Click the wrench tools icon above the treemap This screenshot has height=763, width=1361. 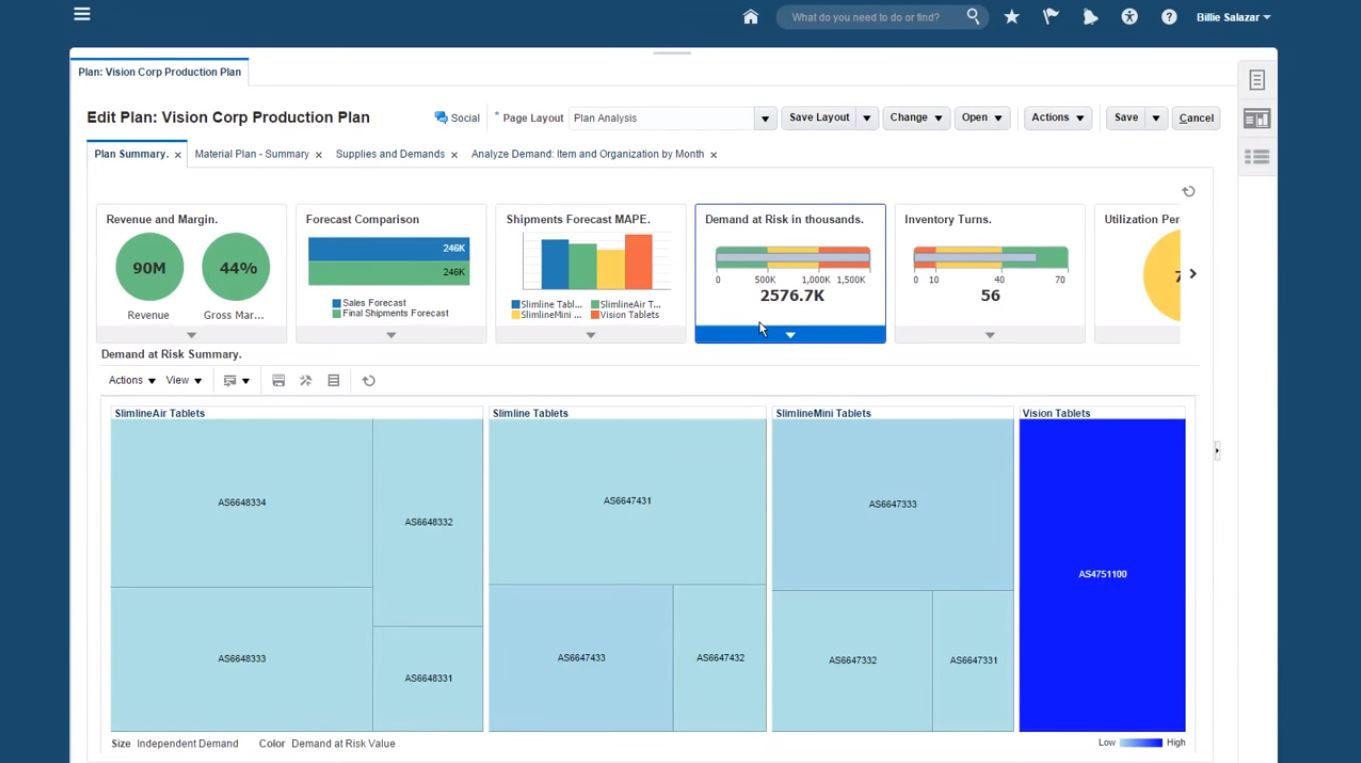click(x=306, y=380)
